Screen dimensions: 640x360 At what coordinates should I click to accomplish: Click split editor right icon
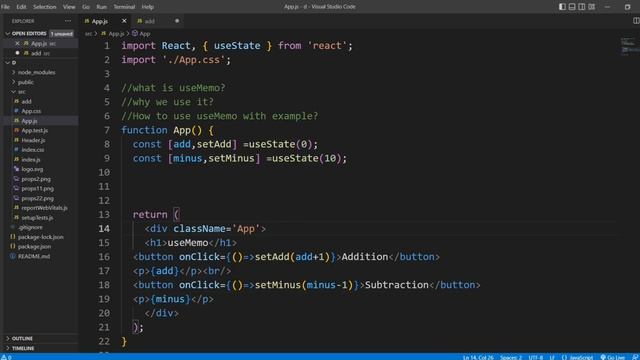click(x=636, y=21)
